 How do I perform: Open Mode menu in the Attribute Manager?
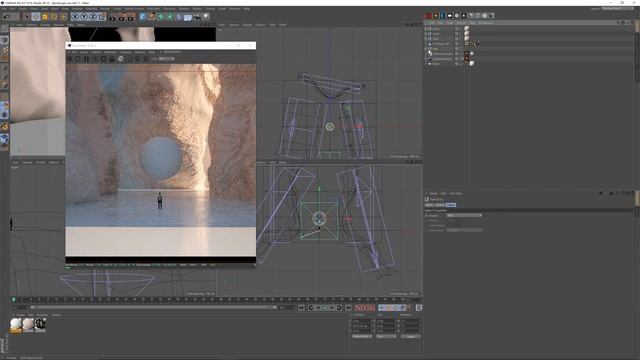tap(433, 193)
